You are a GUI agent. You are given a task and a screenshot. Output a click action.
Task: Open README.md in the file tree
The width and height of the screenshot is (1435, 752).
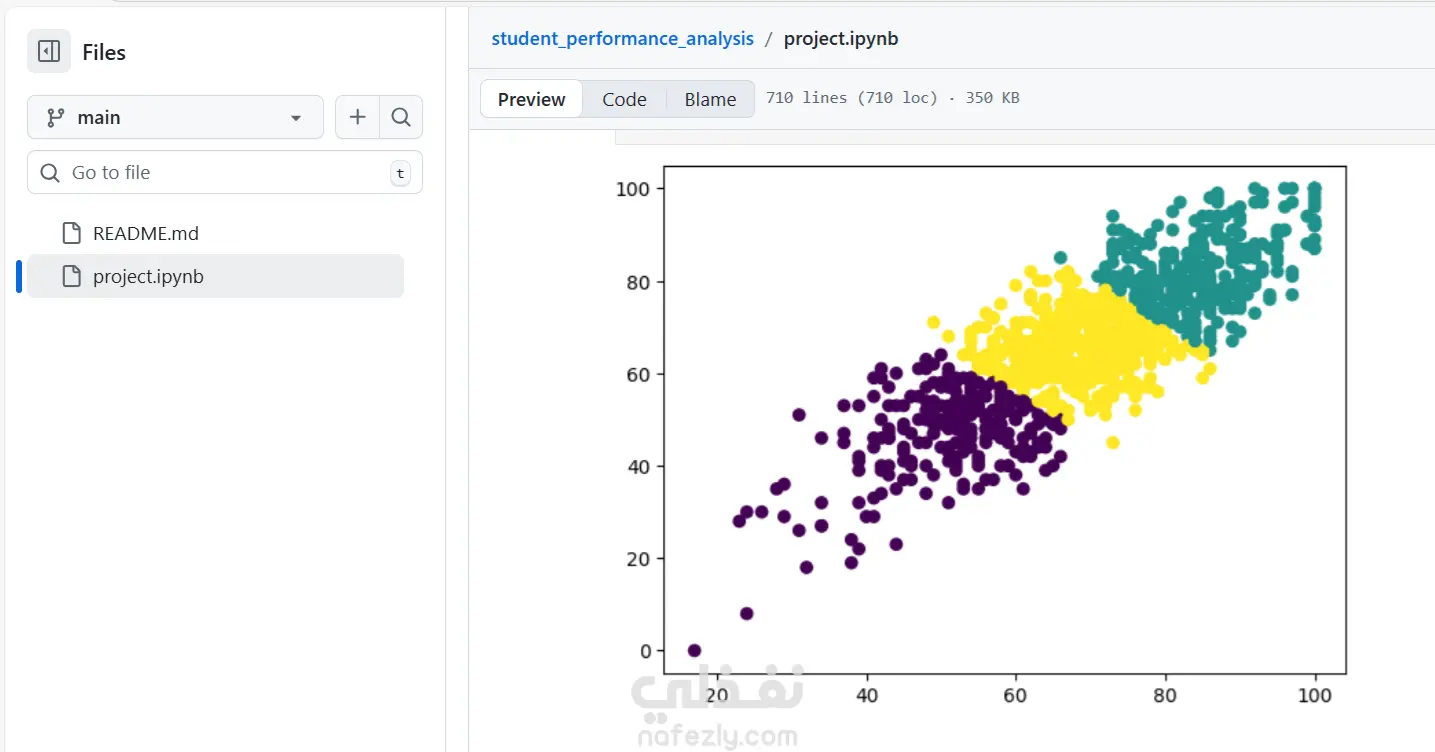(x=146, y=233)
